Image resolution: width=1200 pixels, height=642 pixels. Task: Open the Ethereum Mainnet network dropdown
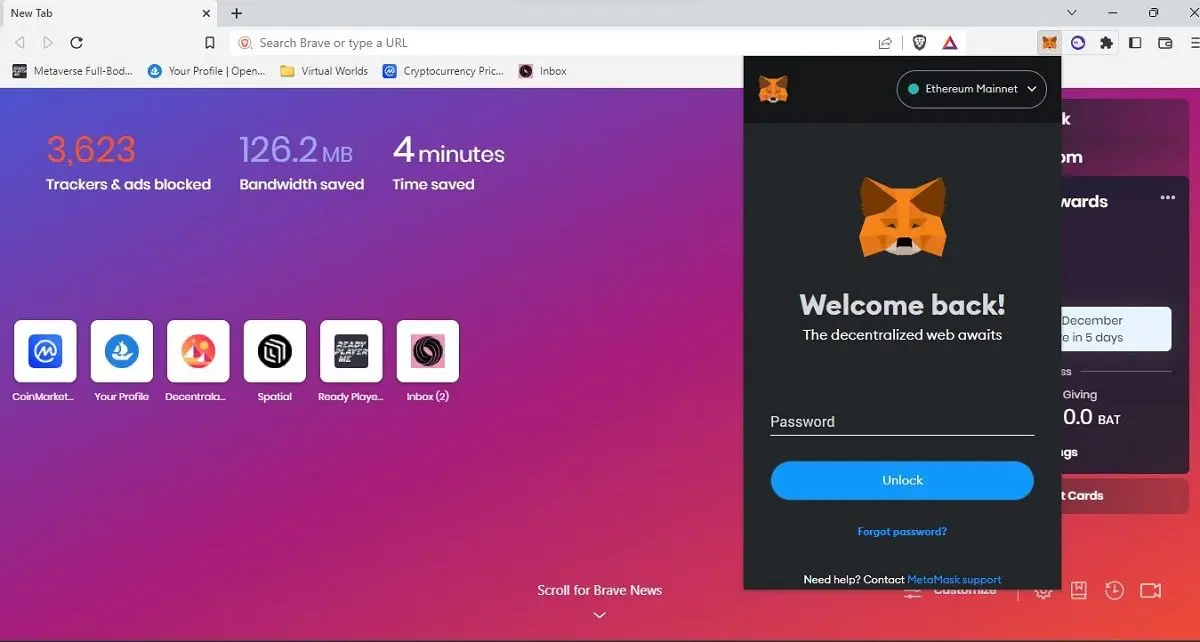pyautogui.click(x=970, y=89)
